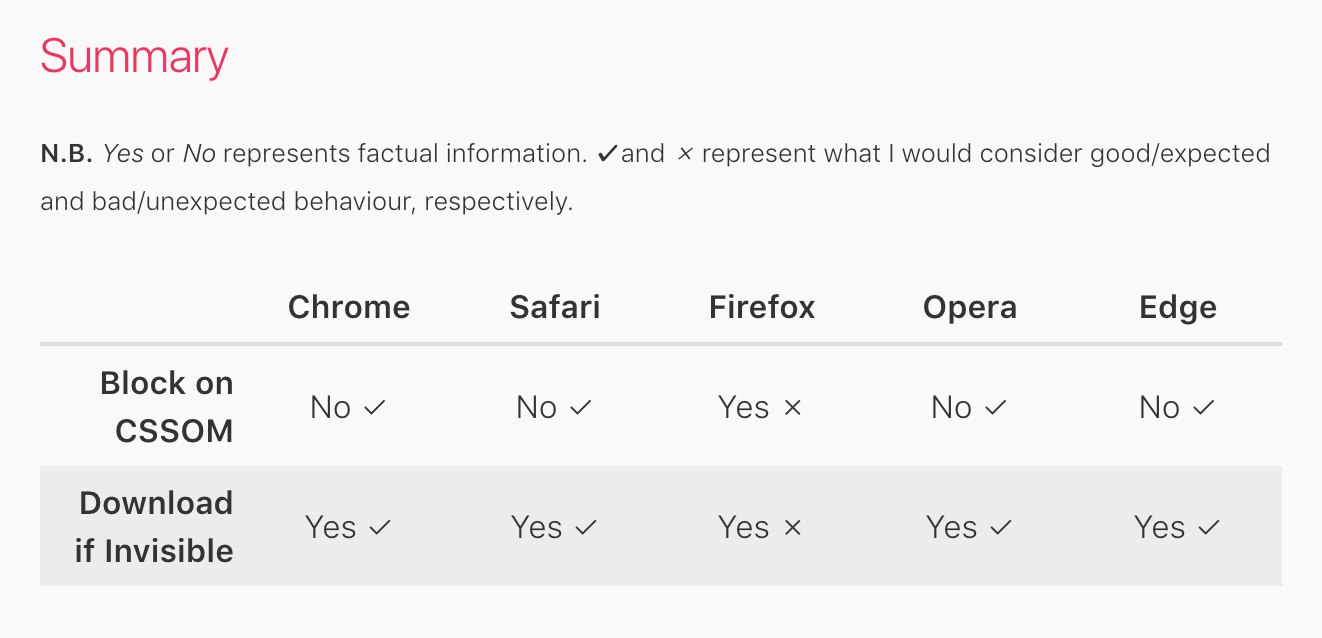Select the Safari column header
This screenshot has width=1322, height=638.
pyautogui.click(x=555, y=306)
